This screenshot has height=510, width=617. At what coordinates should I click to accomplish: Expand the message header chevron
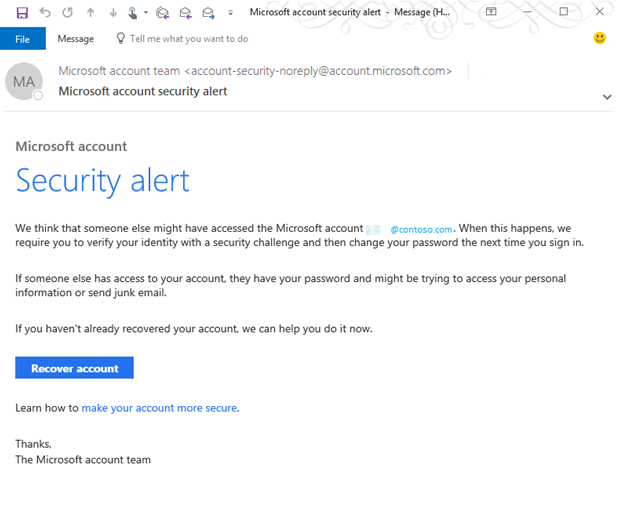coord(607,97)
